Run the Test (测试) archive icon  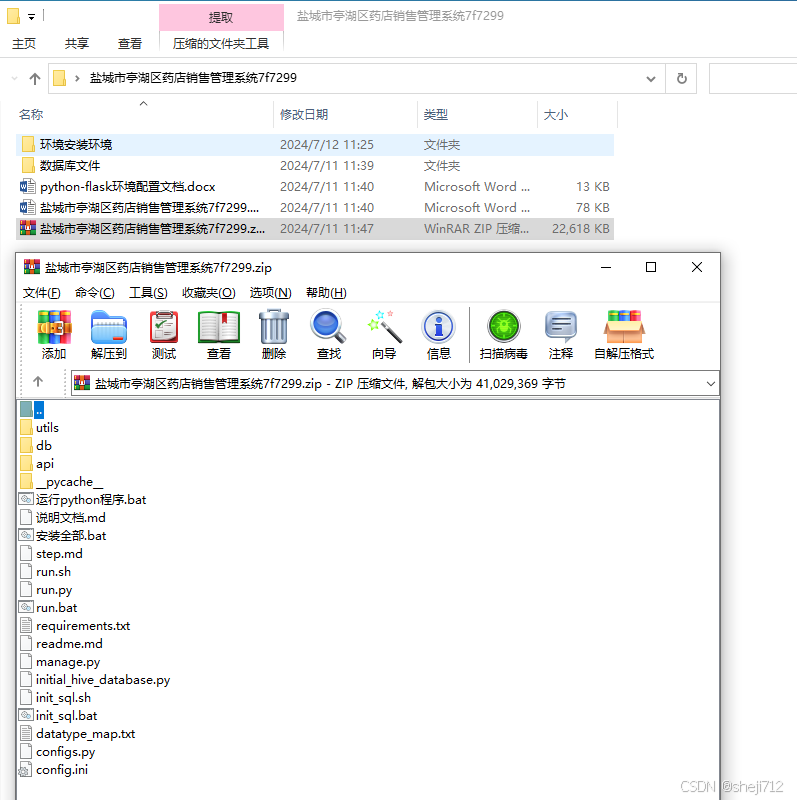pos(164,328)
